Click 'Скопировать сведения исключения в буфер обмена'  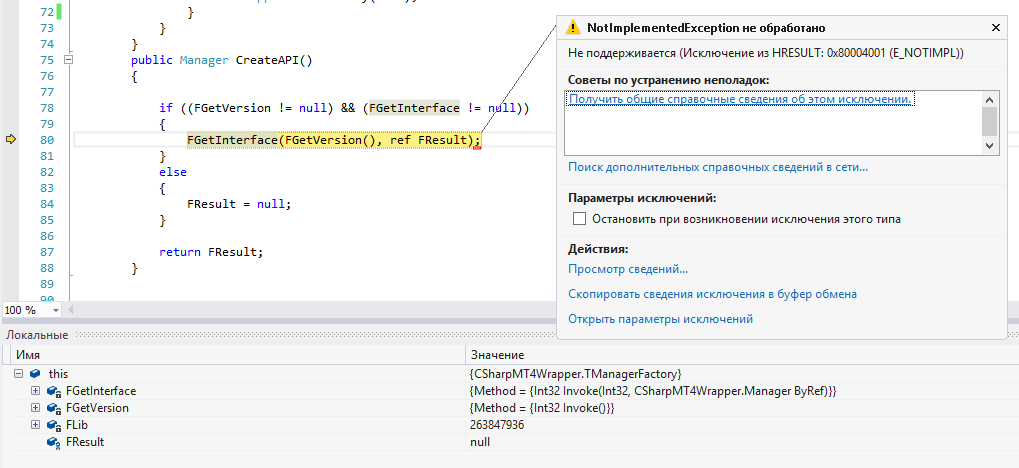[712, 294]
